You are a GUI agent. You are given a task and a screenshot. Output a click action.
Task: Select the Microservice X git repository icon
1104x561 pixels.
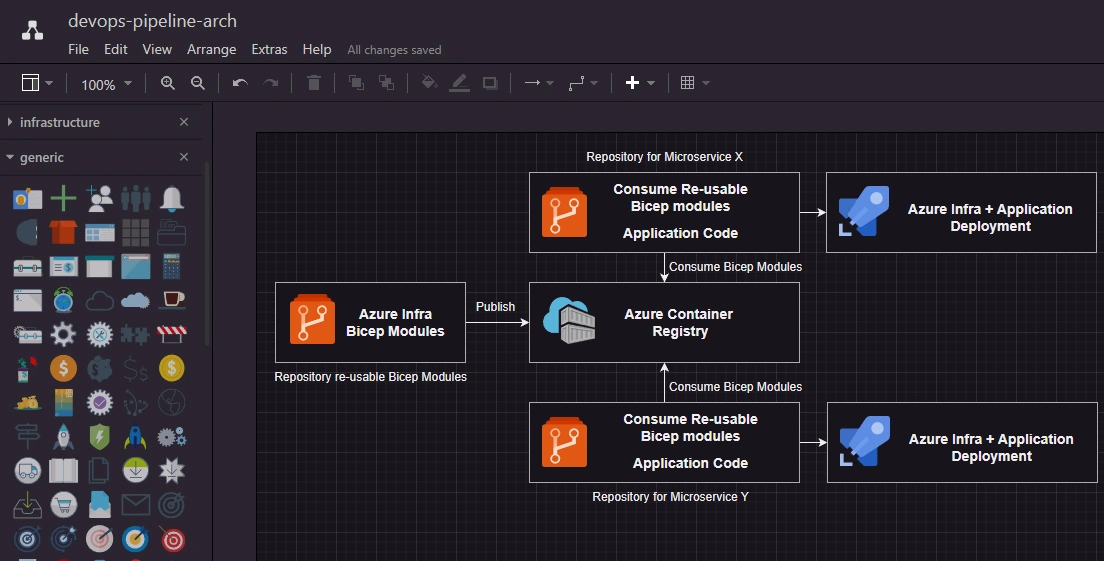pos(564,212)
